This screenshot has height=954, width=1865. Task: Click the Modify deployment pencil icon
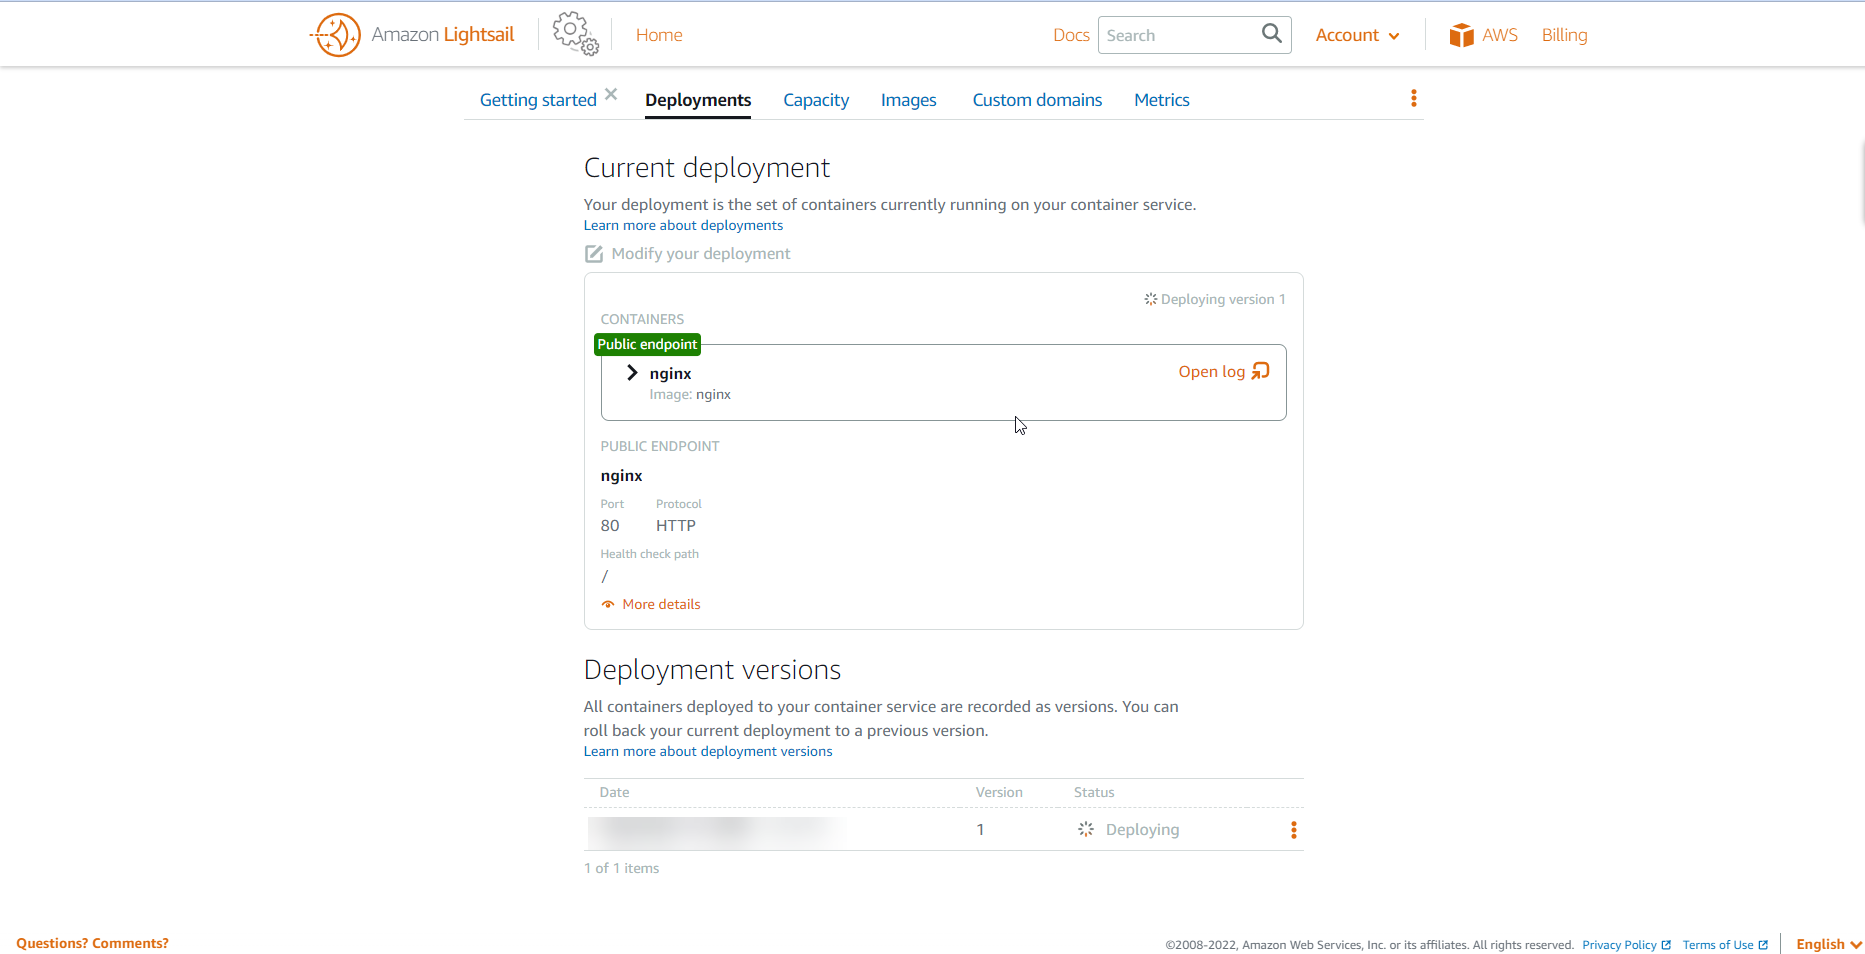(x=594, y=254)
